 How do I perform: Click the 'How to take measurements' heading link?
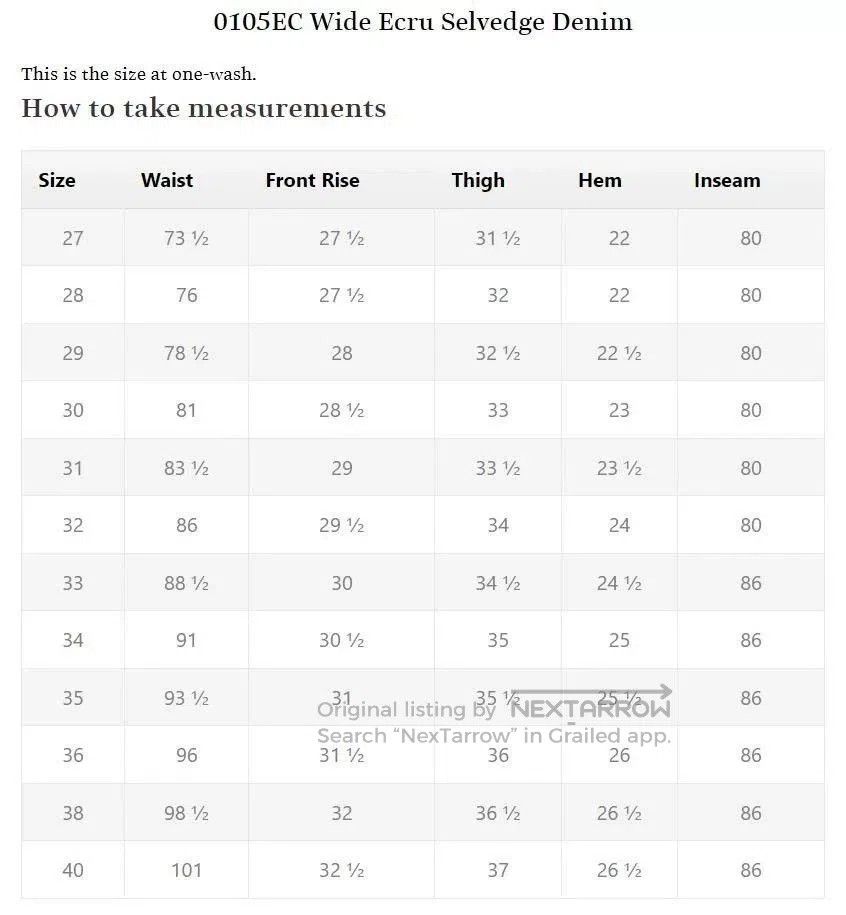point(204,108)
